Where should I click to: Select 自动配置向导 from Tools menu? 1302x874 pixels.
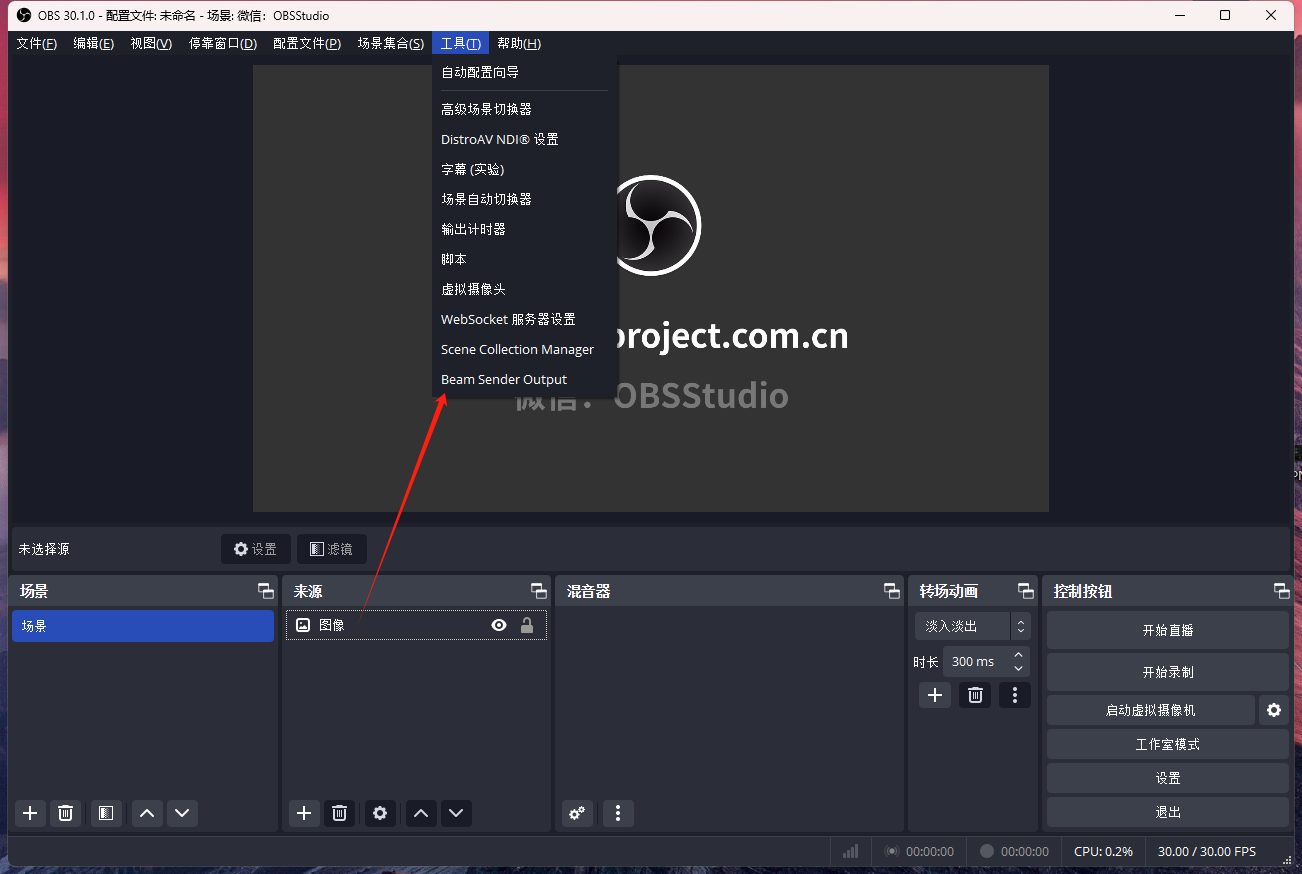click(x=526, y=72)
